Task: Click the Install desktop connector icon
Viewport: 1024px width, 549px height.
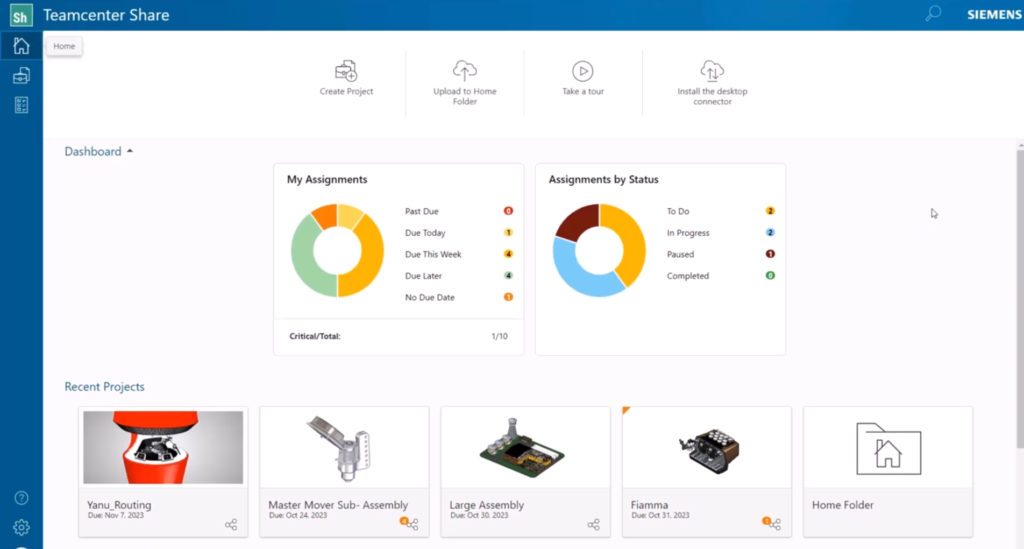Action: click(x=712, y=71)
